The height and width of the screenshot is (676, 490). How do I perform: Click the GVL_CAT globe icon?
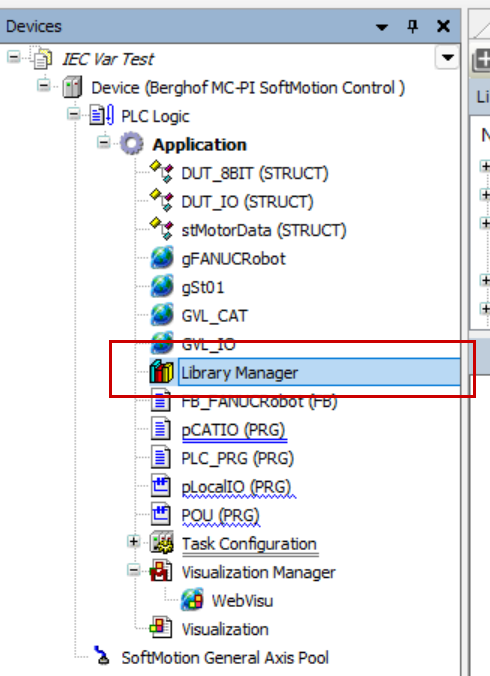tap(162, 315)
